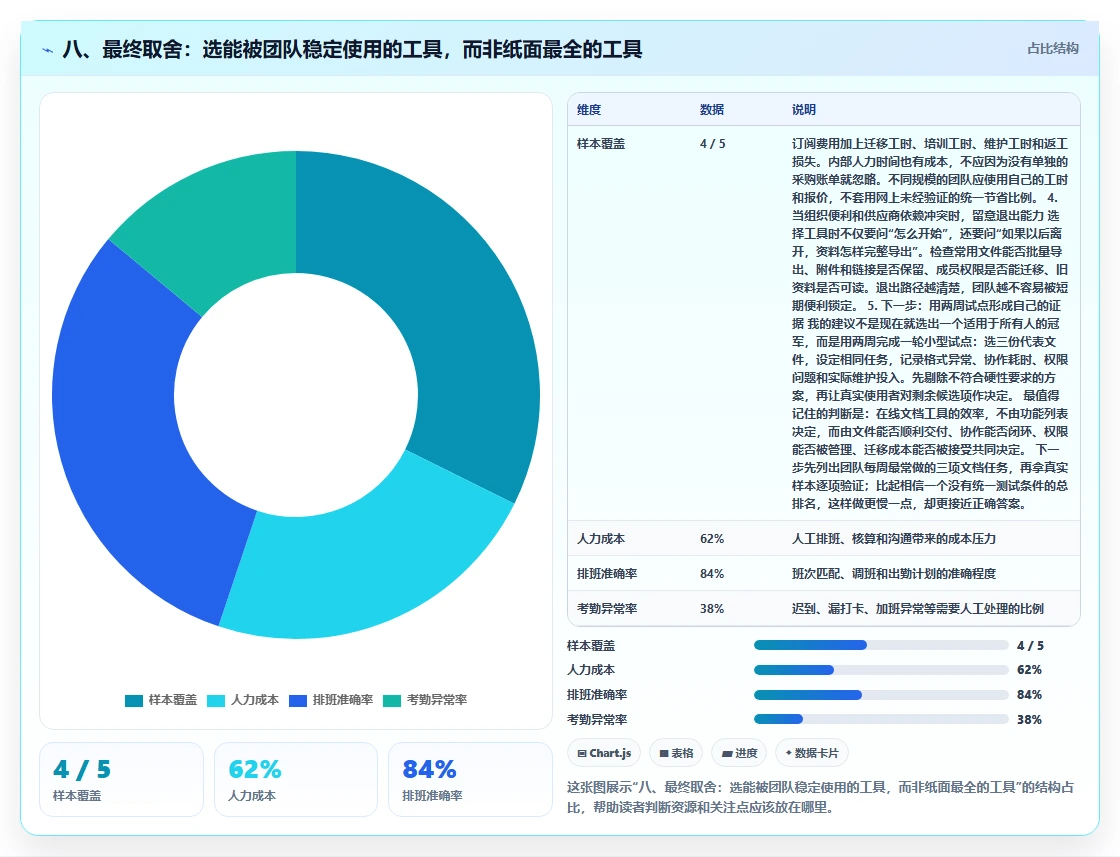1120x857 pixels.
Task: Open the 84% 排班准确率 data card
Action: [x=470, y=779]
